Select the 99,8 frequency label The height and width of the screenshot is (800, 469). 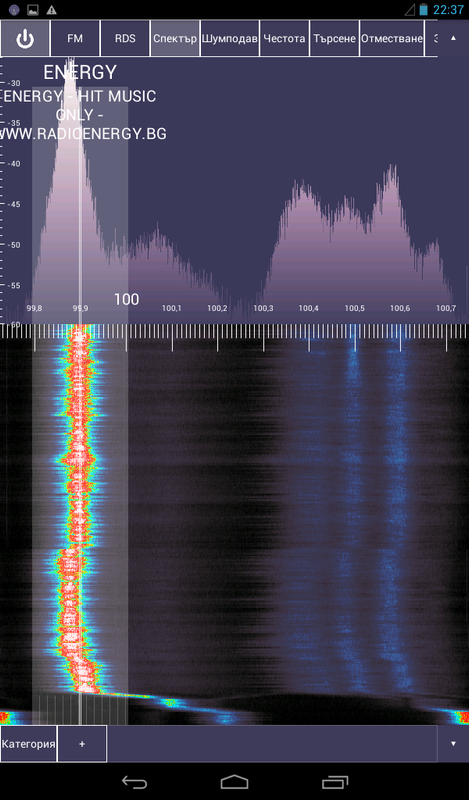tap(35, 308)
